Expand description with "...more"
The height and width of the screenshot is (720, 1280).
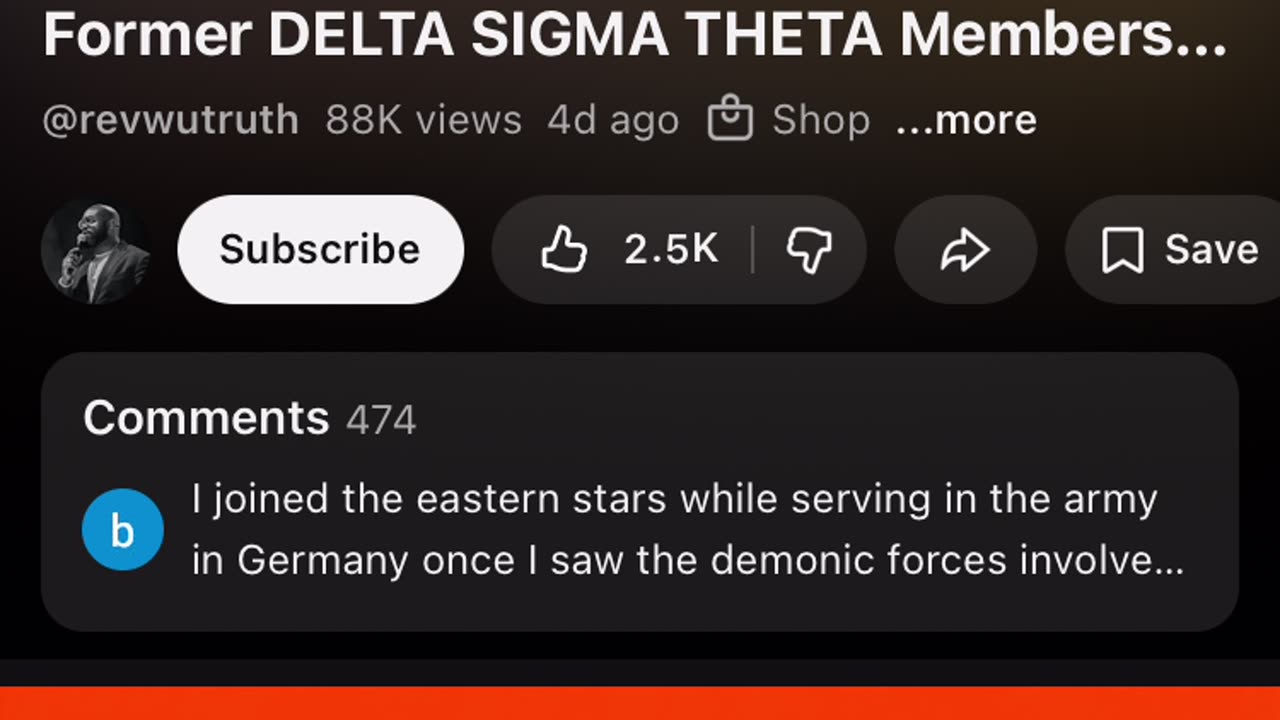(966, 120)
